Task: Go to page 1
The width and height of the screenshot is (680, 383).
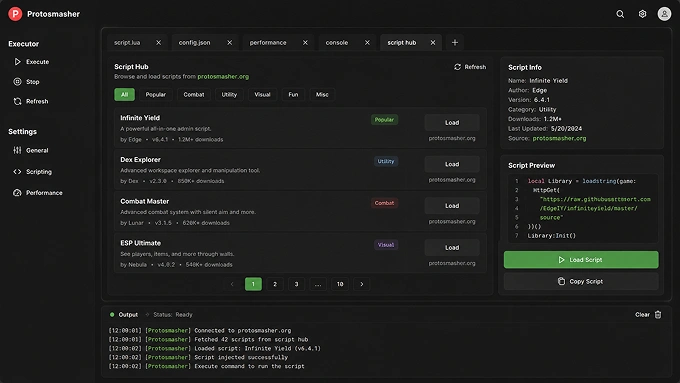Action: [253, 284]
